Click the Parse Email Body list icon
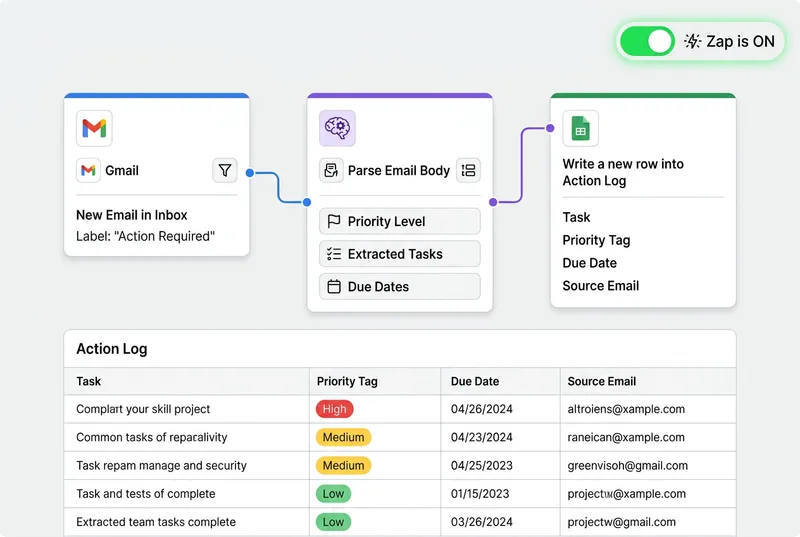This screenshot has height=537, width=800. point(468,171)
